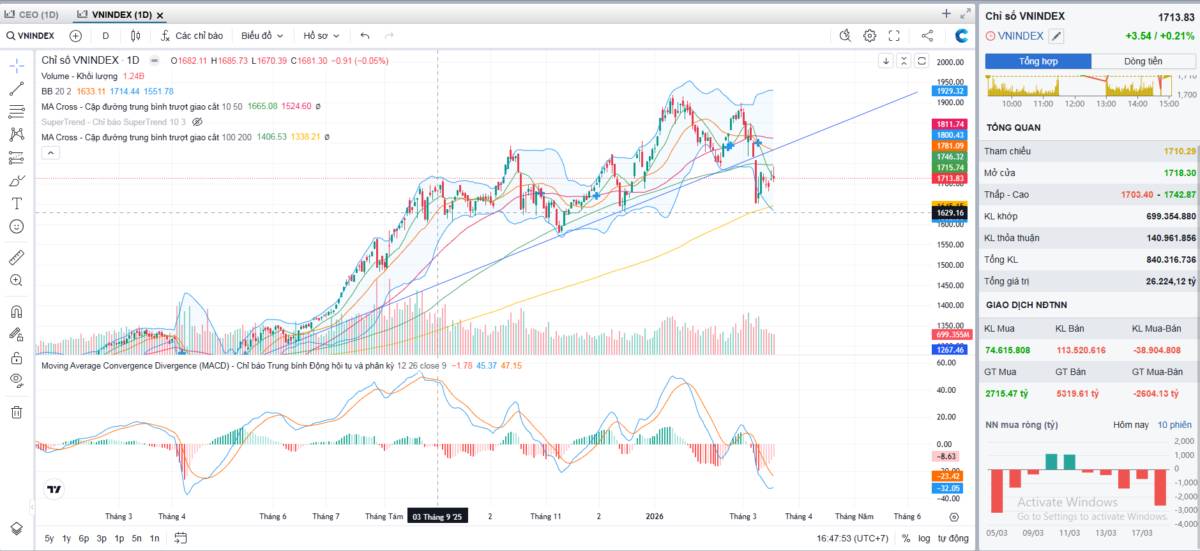Open the go to date calendar icon
This screenshot has height=551, width=1200.
click(x=181, y=538)
